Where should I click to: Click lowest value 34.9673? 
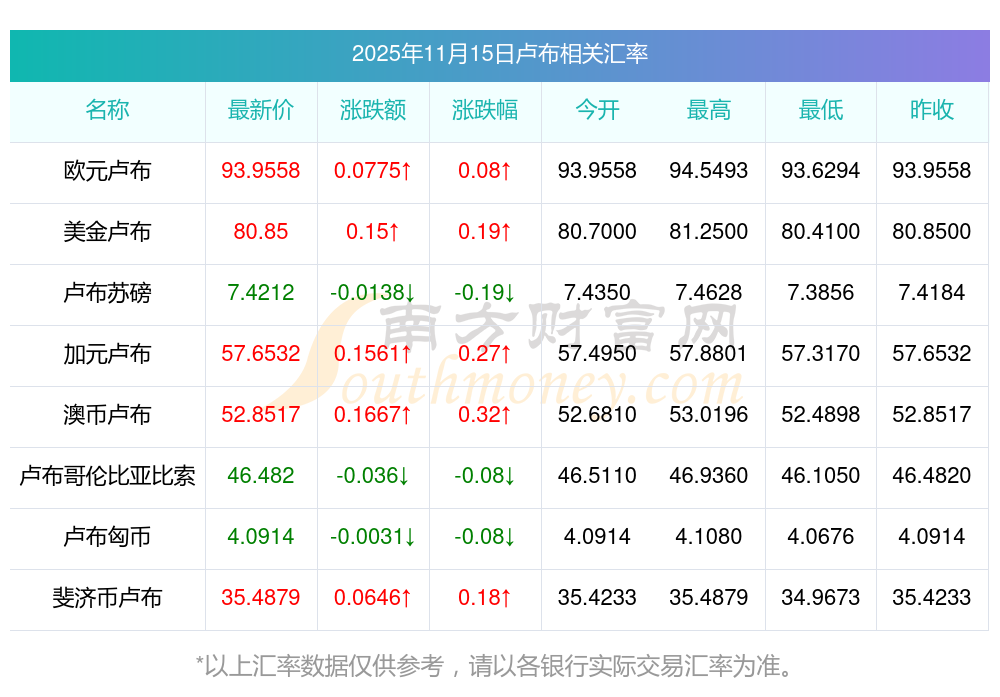pyautogui.click(x=821, y=598)
